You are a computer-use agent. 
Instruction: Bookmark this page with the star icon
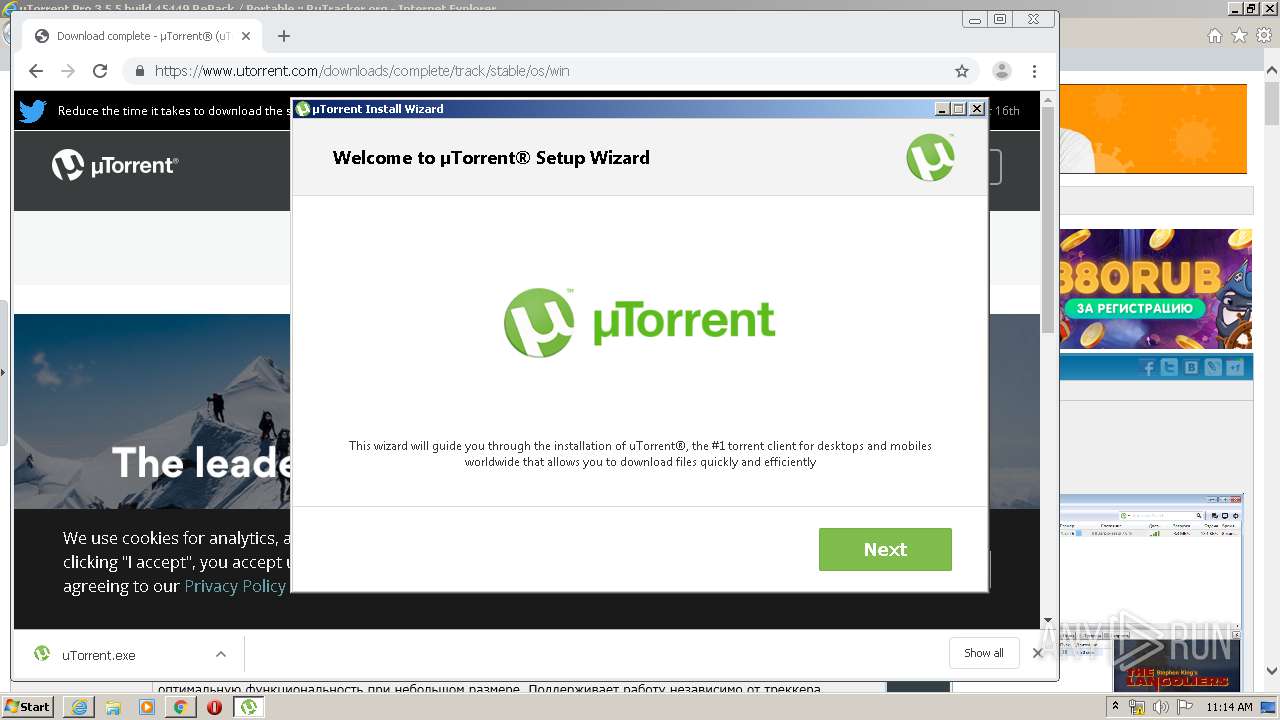[962, 71]
